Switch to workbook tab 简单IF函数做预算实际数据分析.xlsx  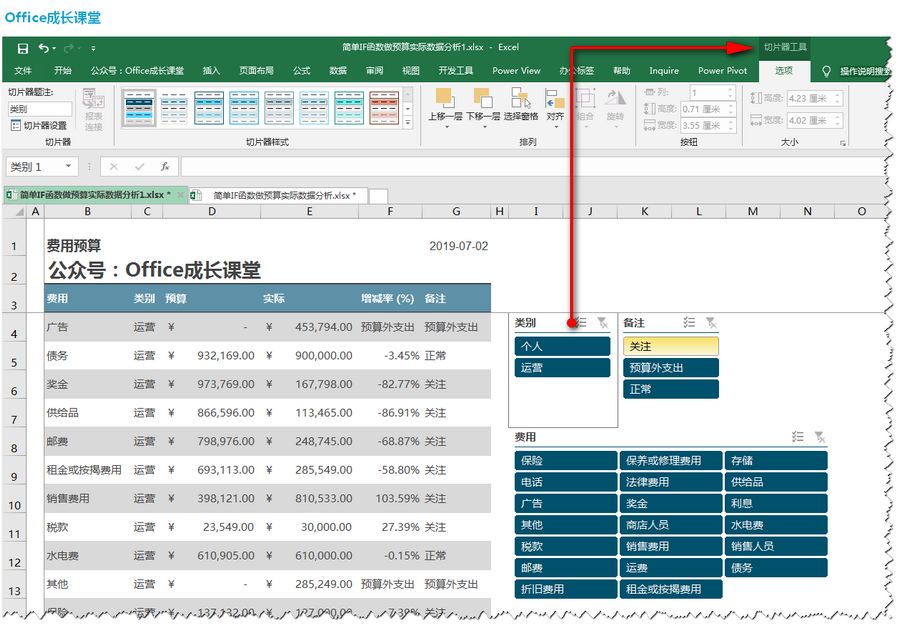click(278, 195)
